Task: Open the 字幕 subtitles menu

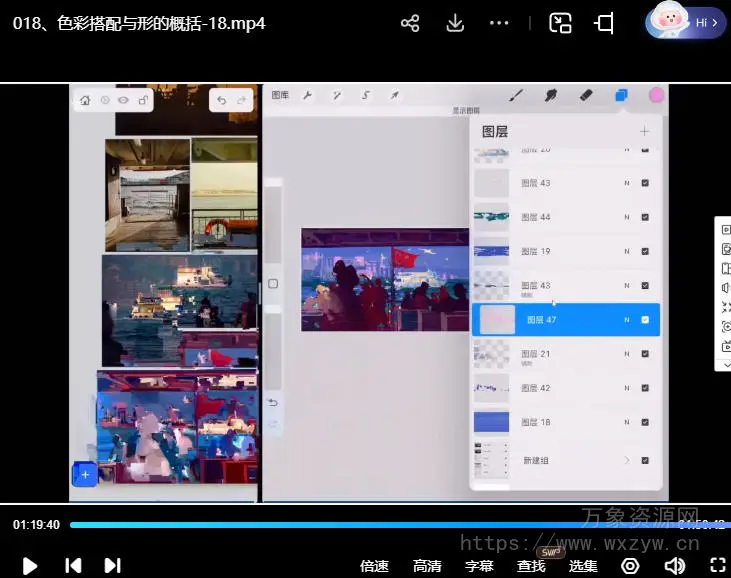Action: coord(479,566)
